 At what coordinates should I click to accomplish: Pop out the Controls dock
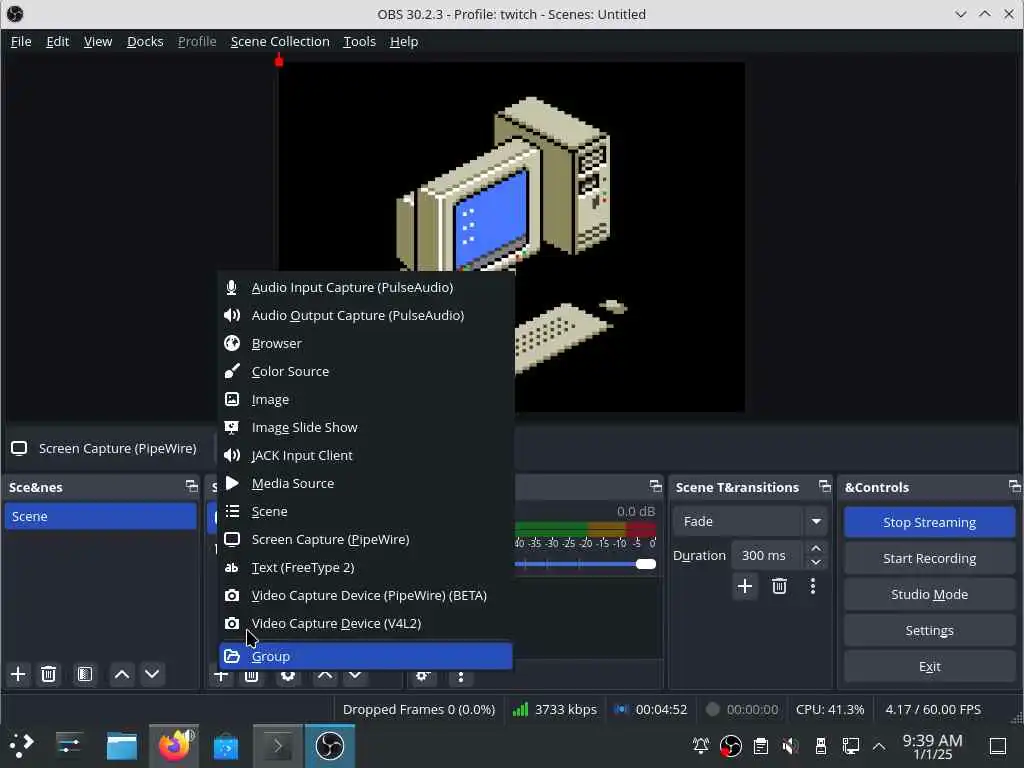(x=1014, y=486)
